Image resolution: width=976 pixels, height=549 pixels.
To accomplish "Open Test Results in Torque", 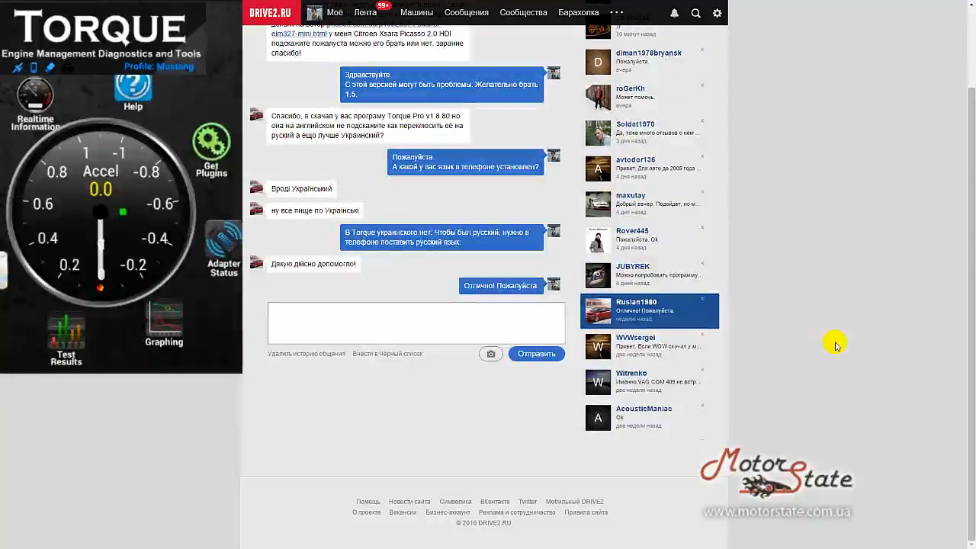I will click(66, 339).
